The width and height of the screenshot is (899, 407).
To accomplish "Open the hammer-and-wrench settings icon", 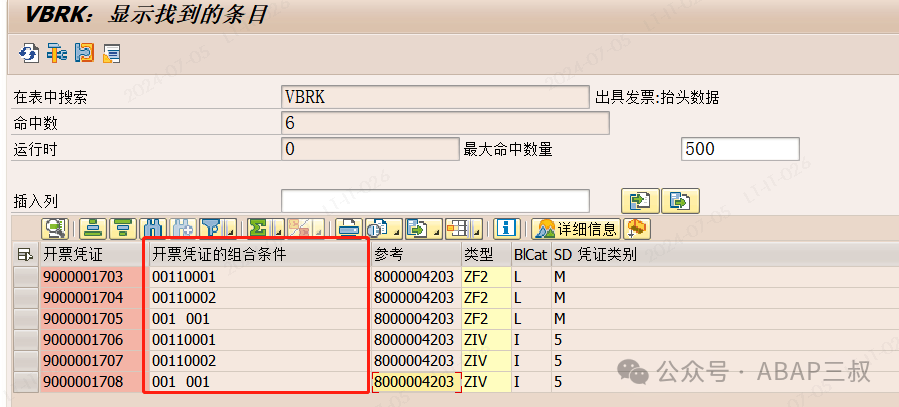I will 57,54.
